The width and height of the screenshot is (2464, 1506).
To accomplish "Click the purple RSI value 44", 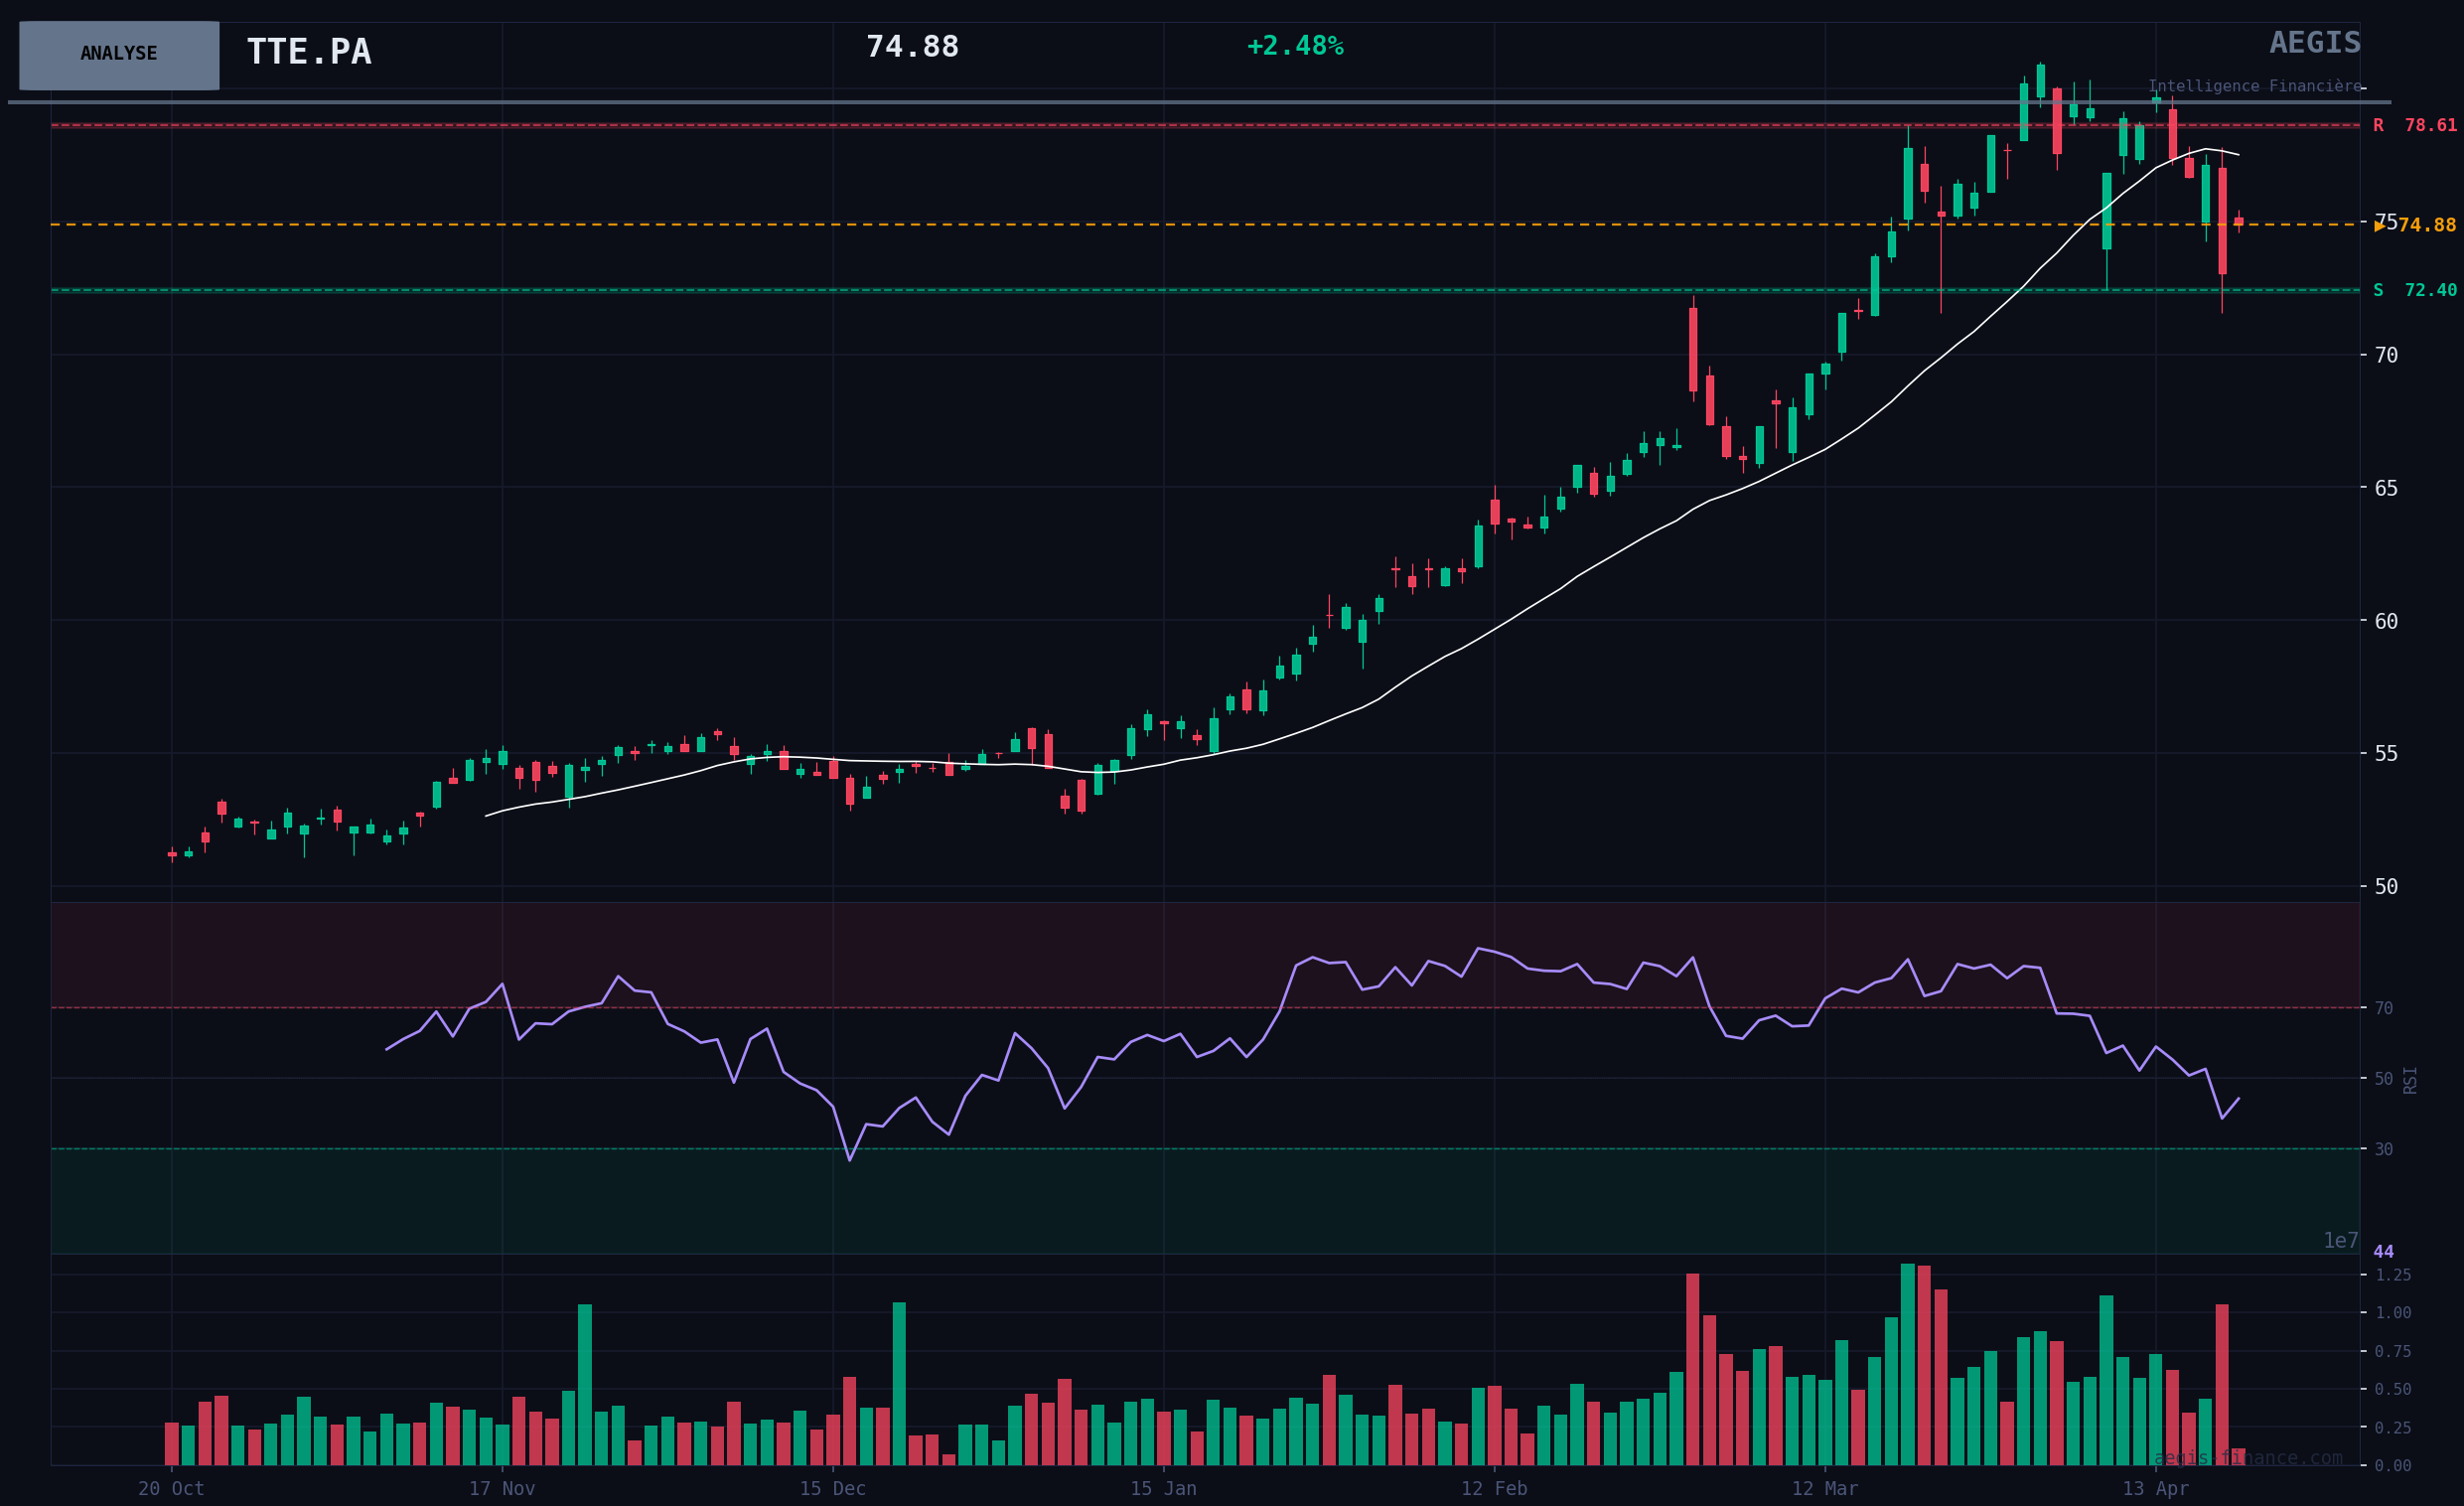I will 2383,1252.
